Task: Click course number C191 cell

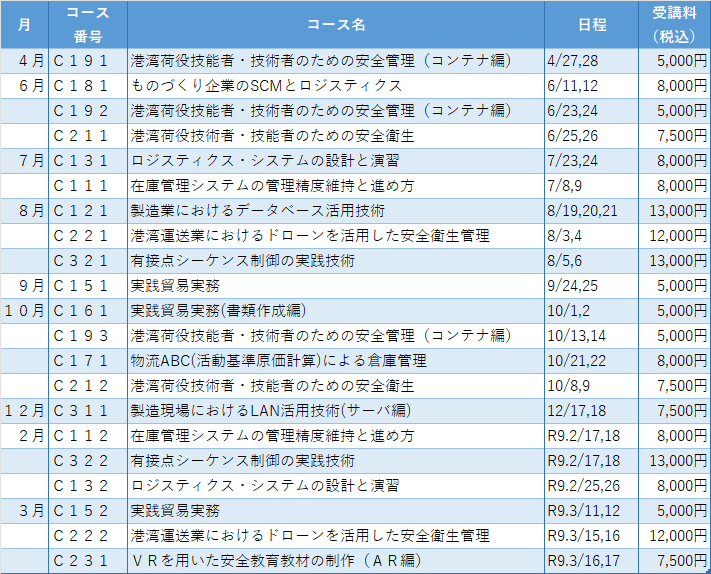Action: point(87,60)
